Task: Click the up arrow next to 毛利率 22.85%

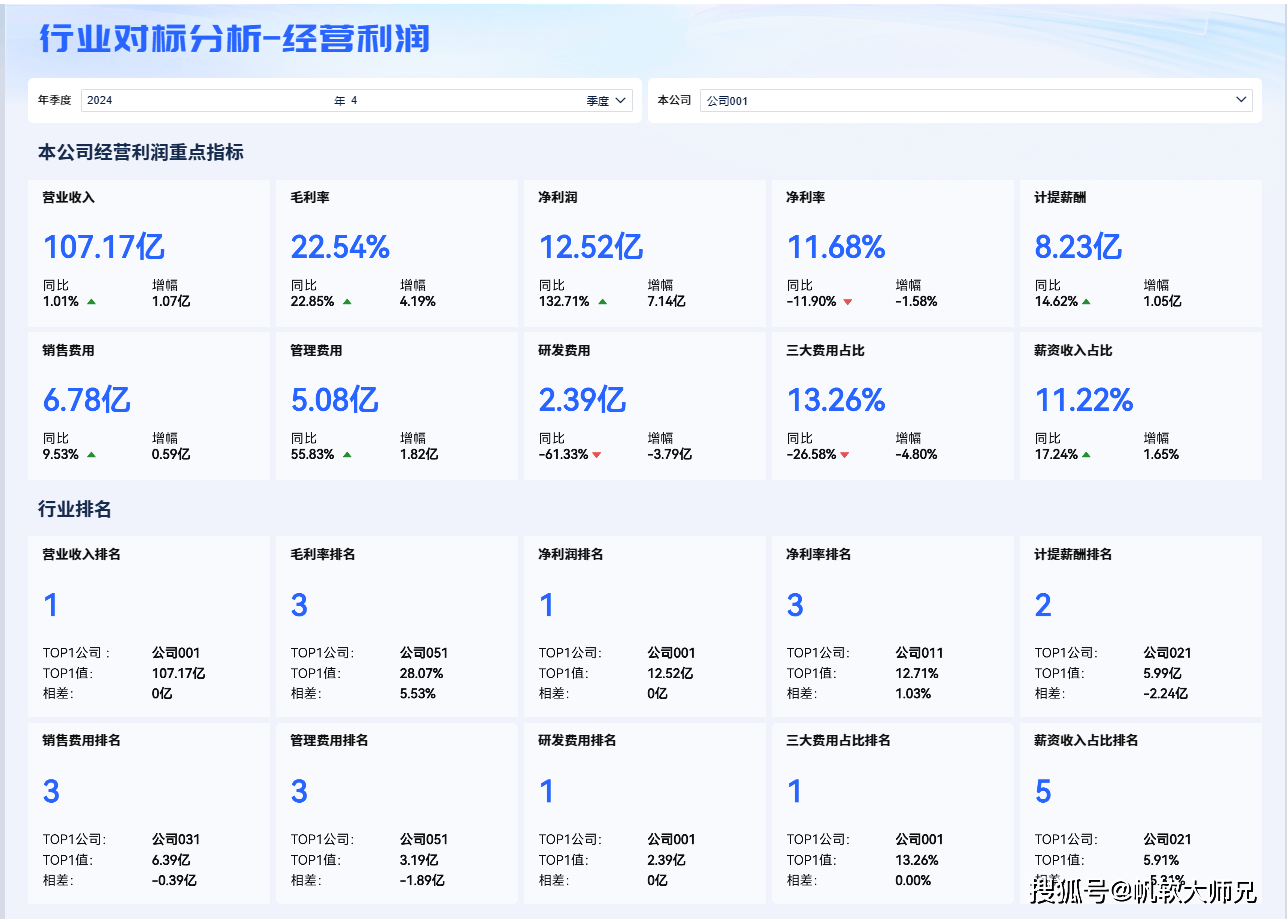Action: tap(347, 302)
